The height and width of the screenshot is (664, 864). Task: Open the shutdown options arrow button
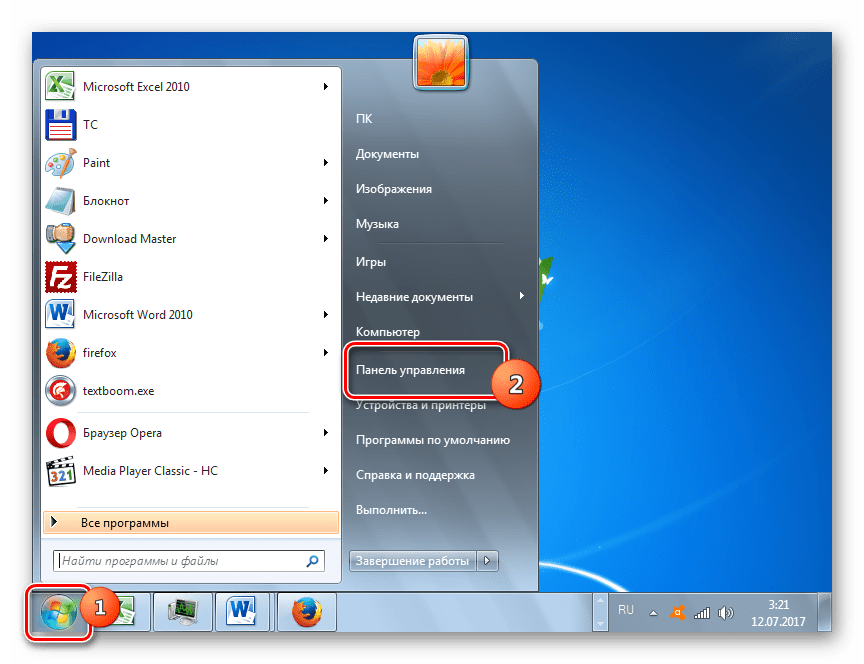pos(487,561)
